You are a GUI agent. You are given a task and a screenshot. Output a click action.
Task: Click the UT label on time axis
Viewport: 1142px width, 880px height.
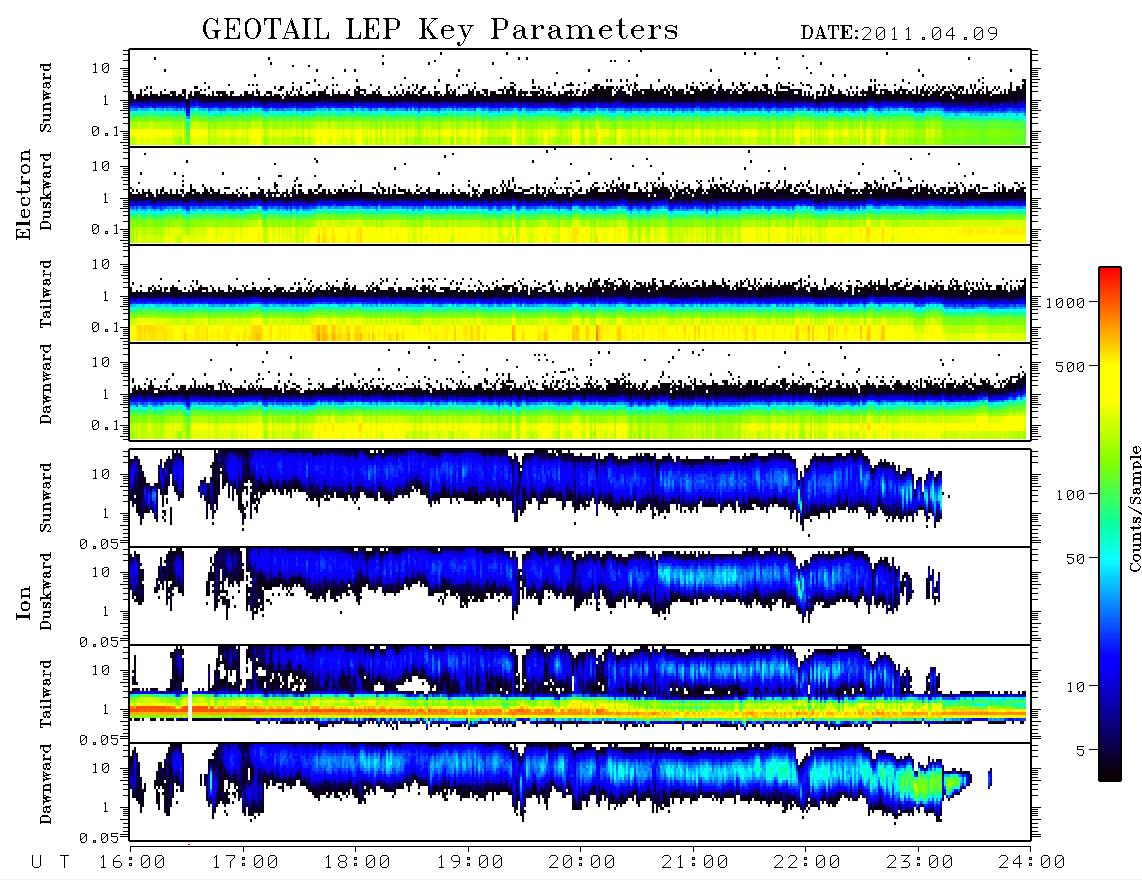[50, 862]
